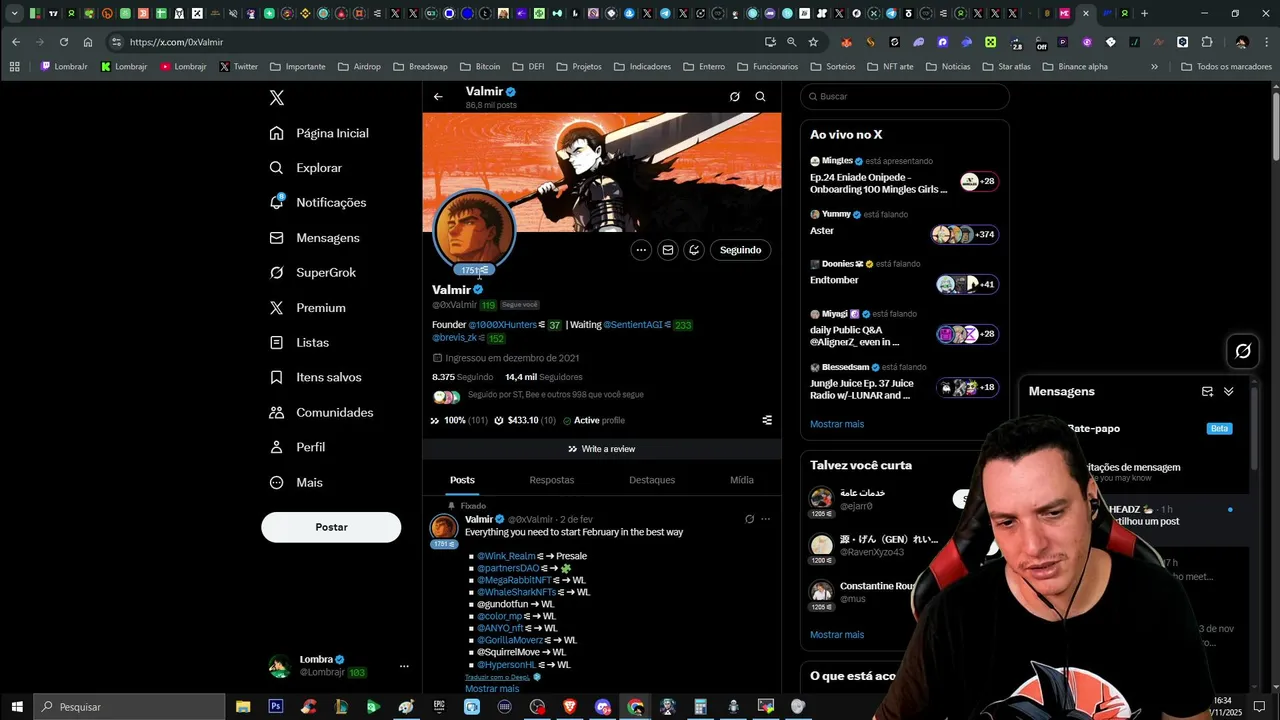The image size is (1280, 720).
Task: Open Perfil in the sidebar
Action: (x=297, y=447)
